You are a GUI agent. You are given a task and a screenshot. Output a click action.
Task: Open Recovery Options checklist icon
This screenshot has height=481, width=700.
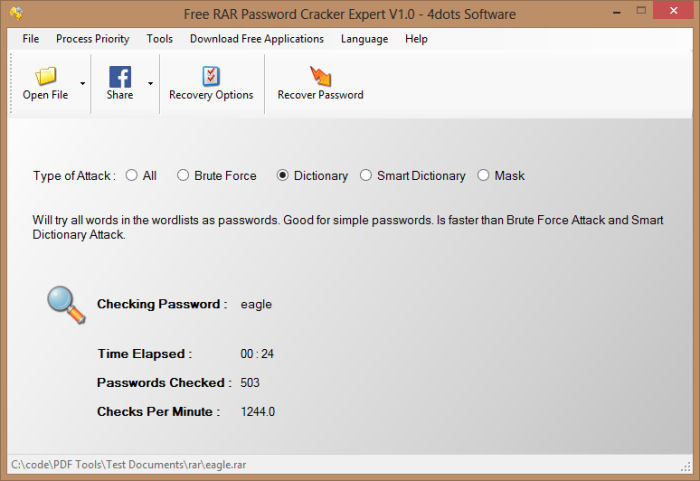click(211, 76)
